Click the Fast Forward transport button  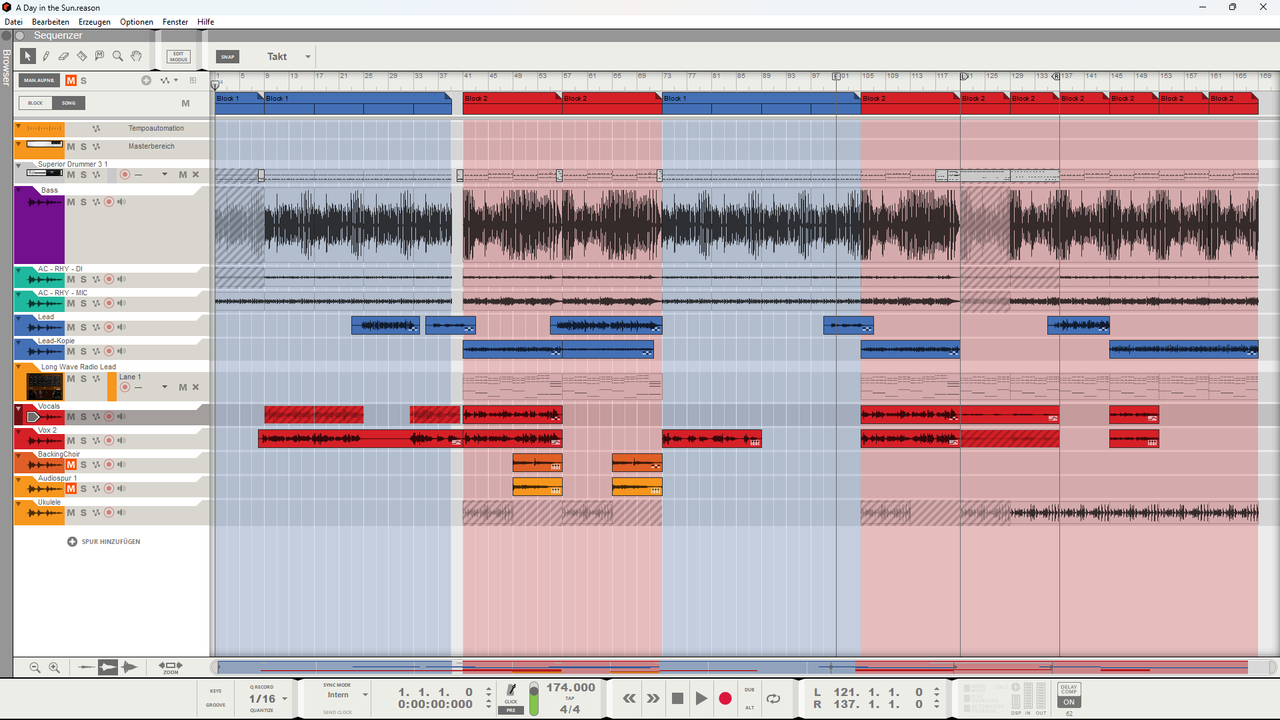pos(653,698)
